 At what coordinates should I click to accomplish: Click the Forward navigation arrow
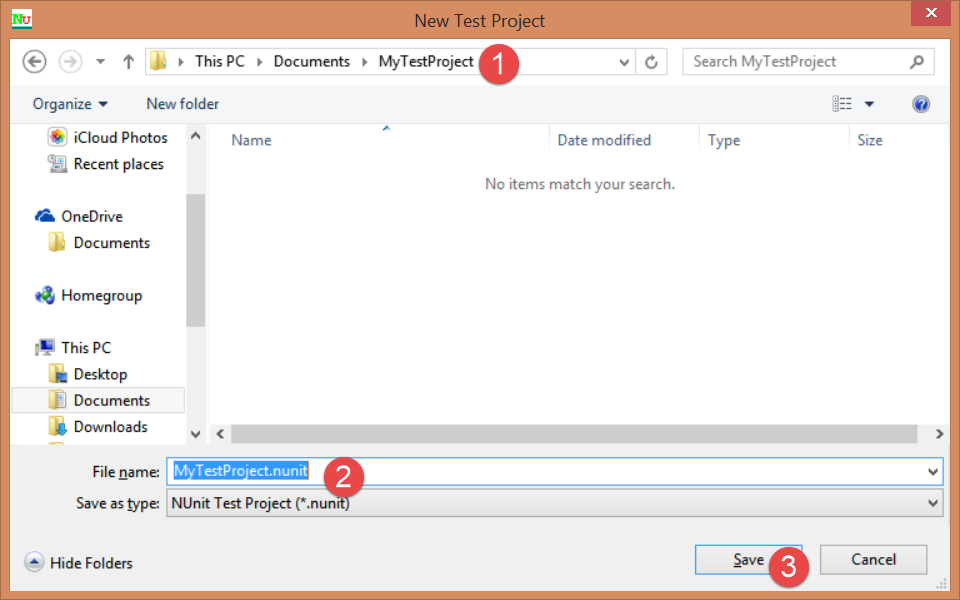[x=70, y=61]
